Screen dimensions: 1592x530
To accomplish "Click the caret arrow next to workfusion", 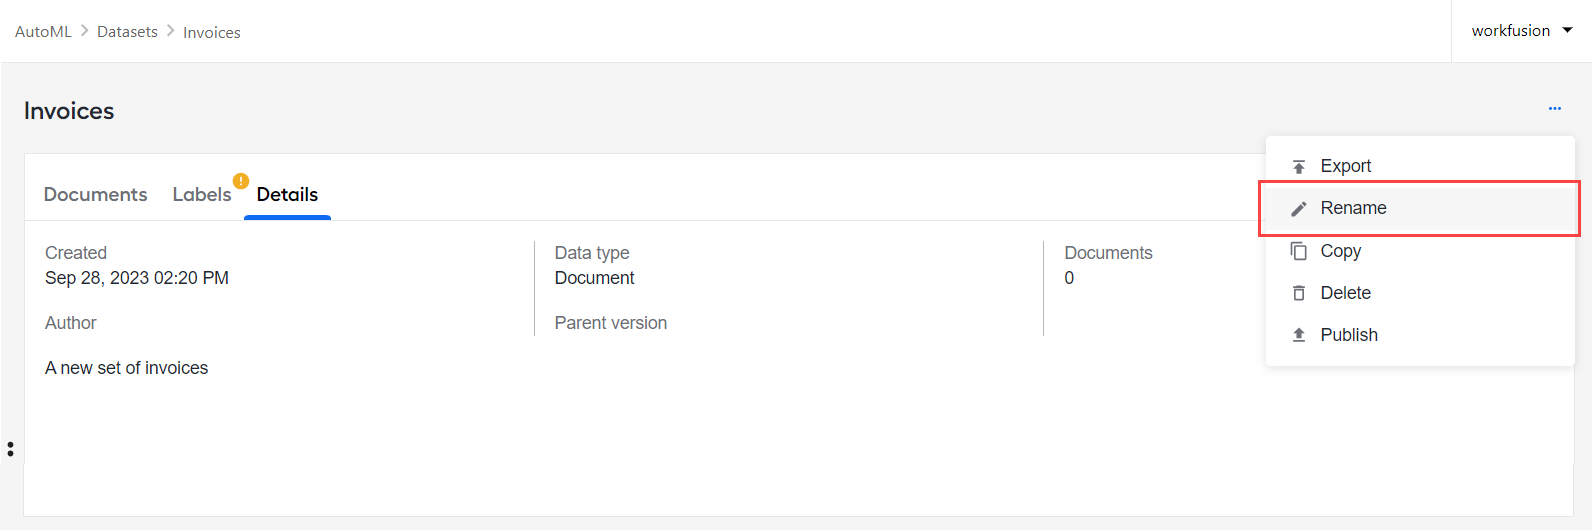I will [1567, 30].
